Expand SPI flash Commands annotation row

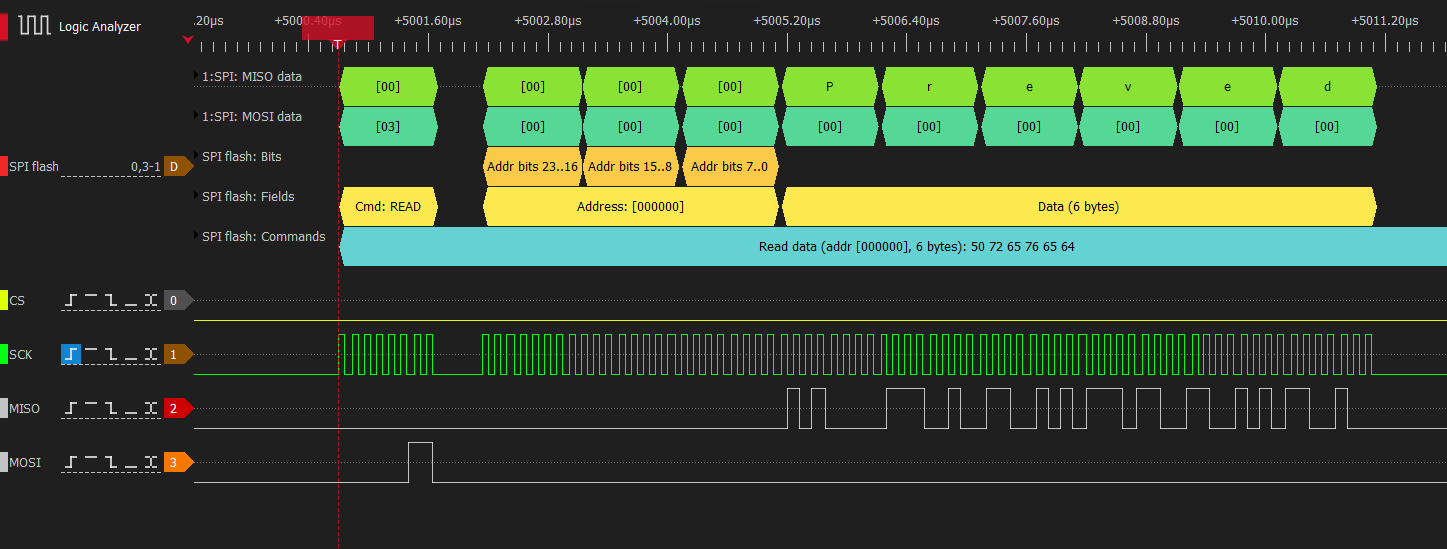[197, 236]
